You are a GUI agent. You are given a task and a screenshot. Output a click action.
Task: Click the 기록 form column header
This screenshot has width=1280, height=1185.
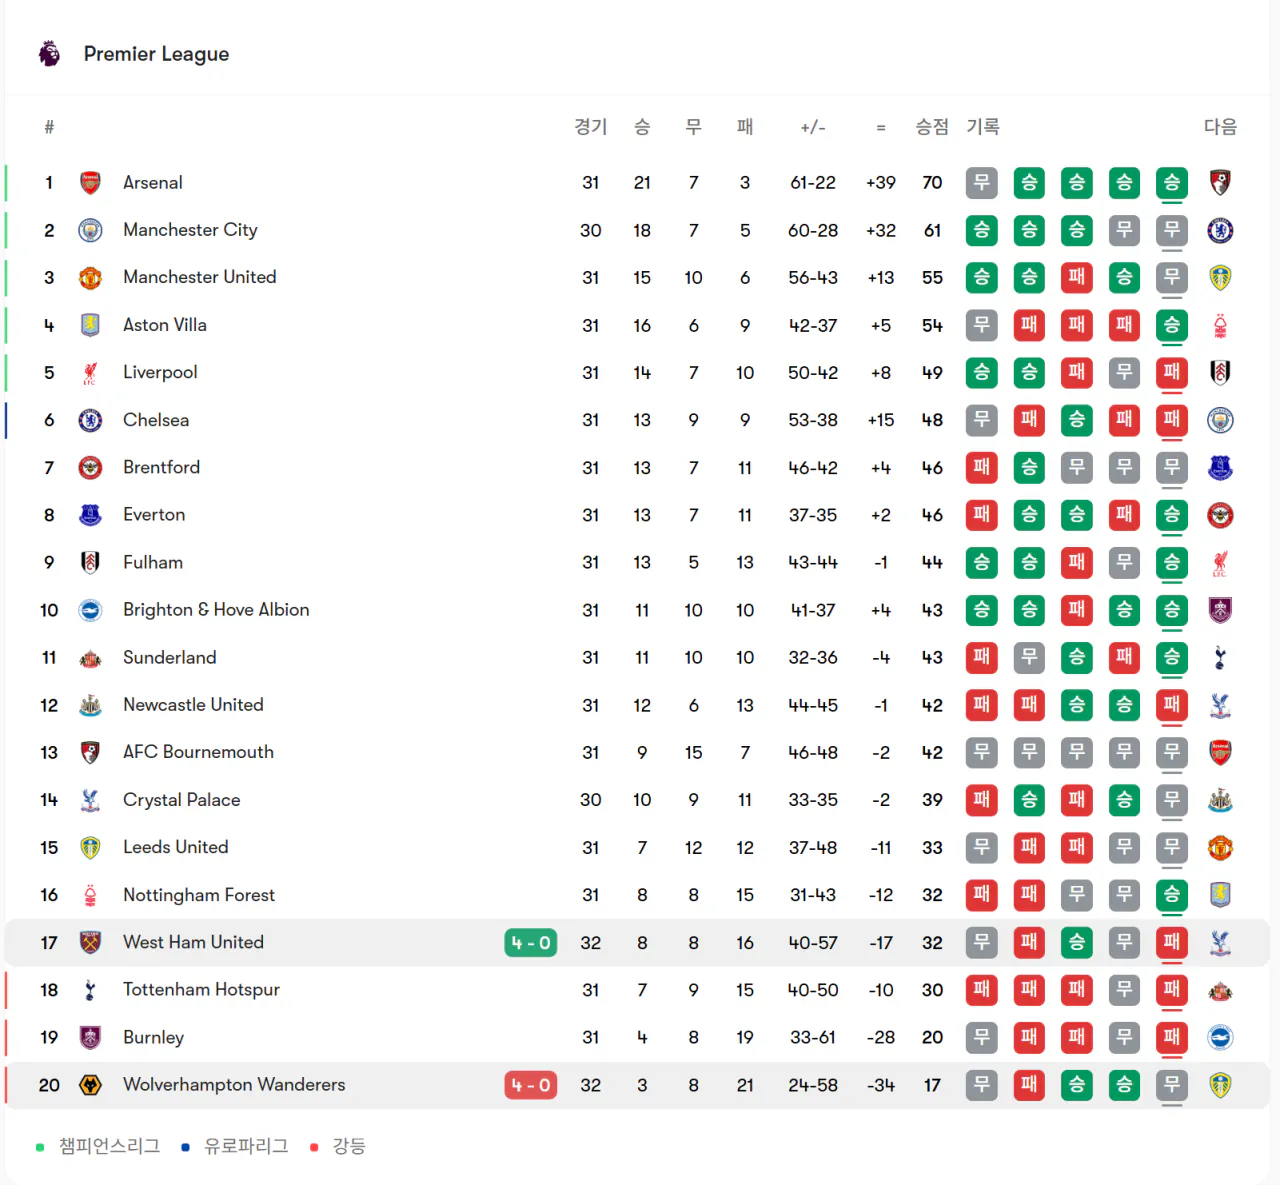pos(982,127)
